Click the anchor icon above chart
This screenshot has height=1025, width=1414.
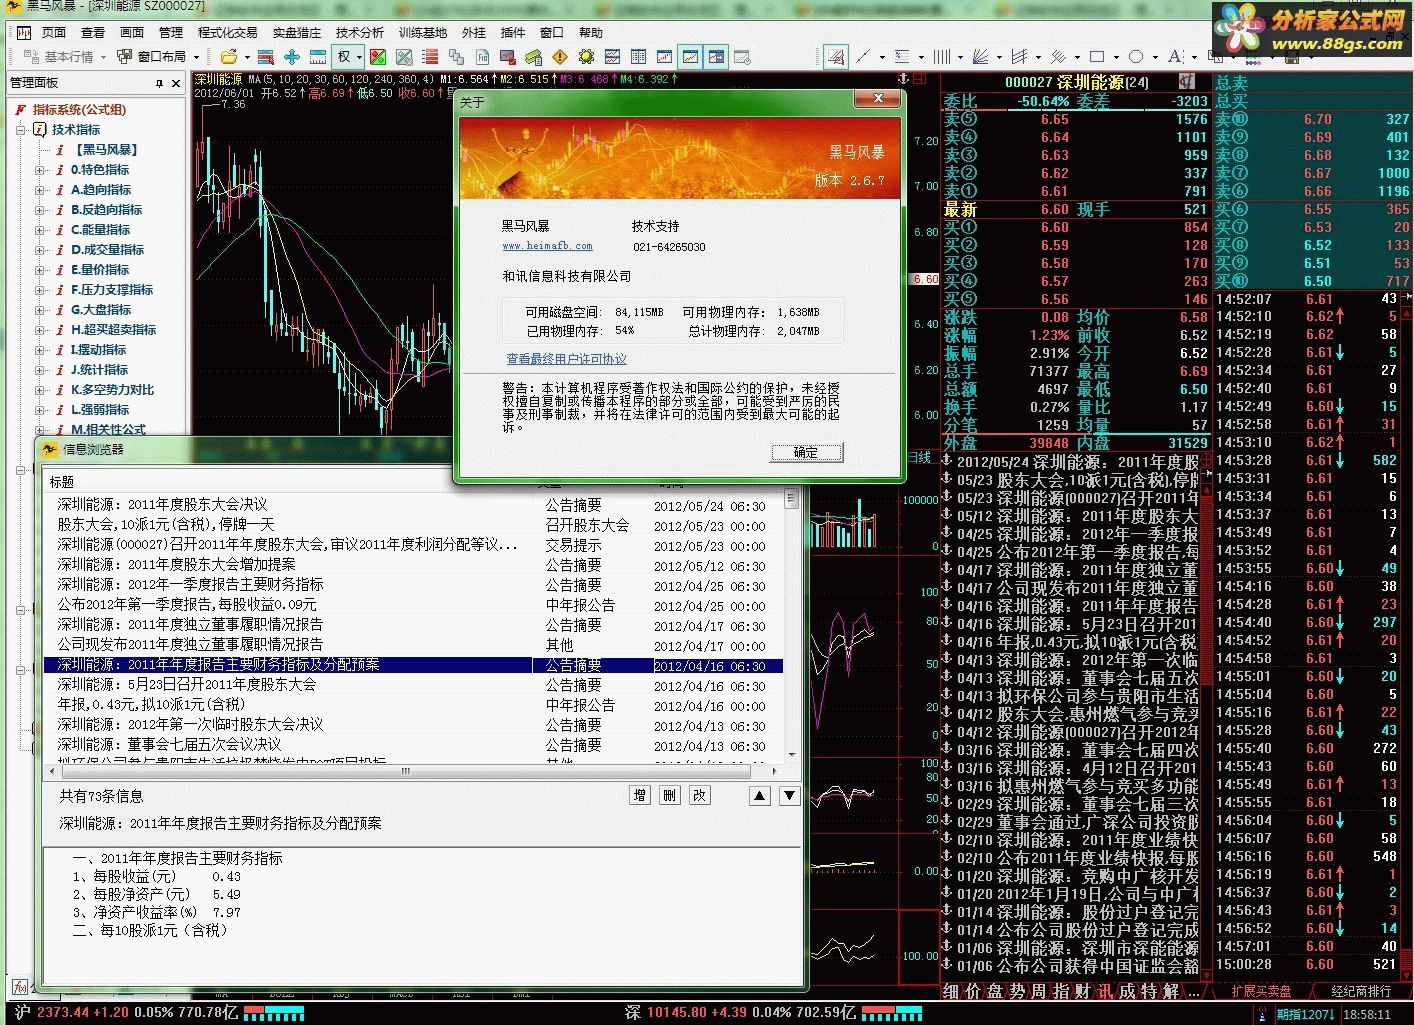pyautogui.click(x=904, y=77)
